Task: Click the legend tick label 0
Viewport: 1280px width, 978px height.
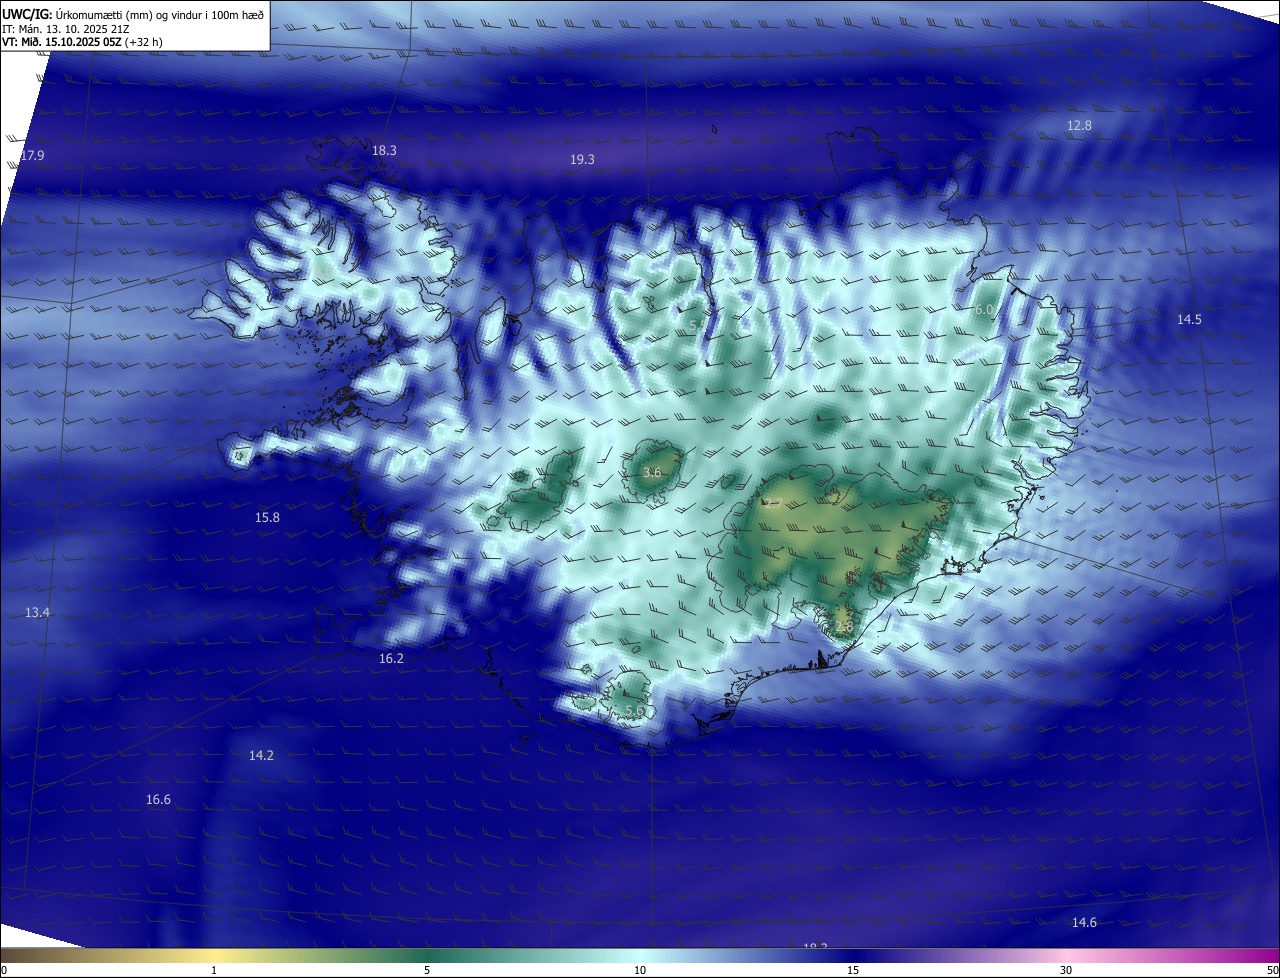Action: (x=4, y=971)
